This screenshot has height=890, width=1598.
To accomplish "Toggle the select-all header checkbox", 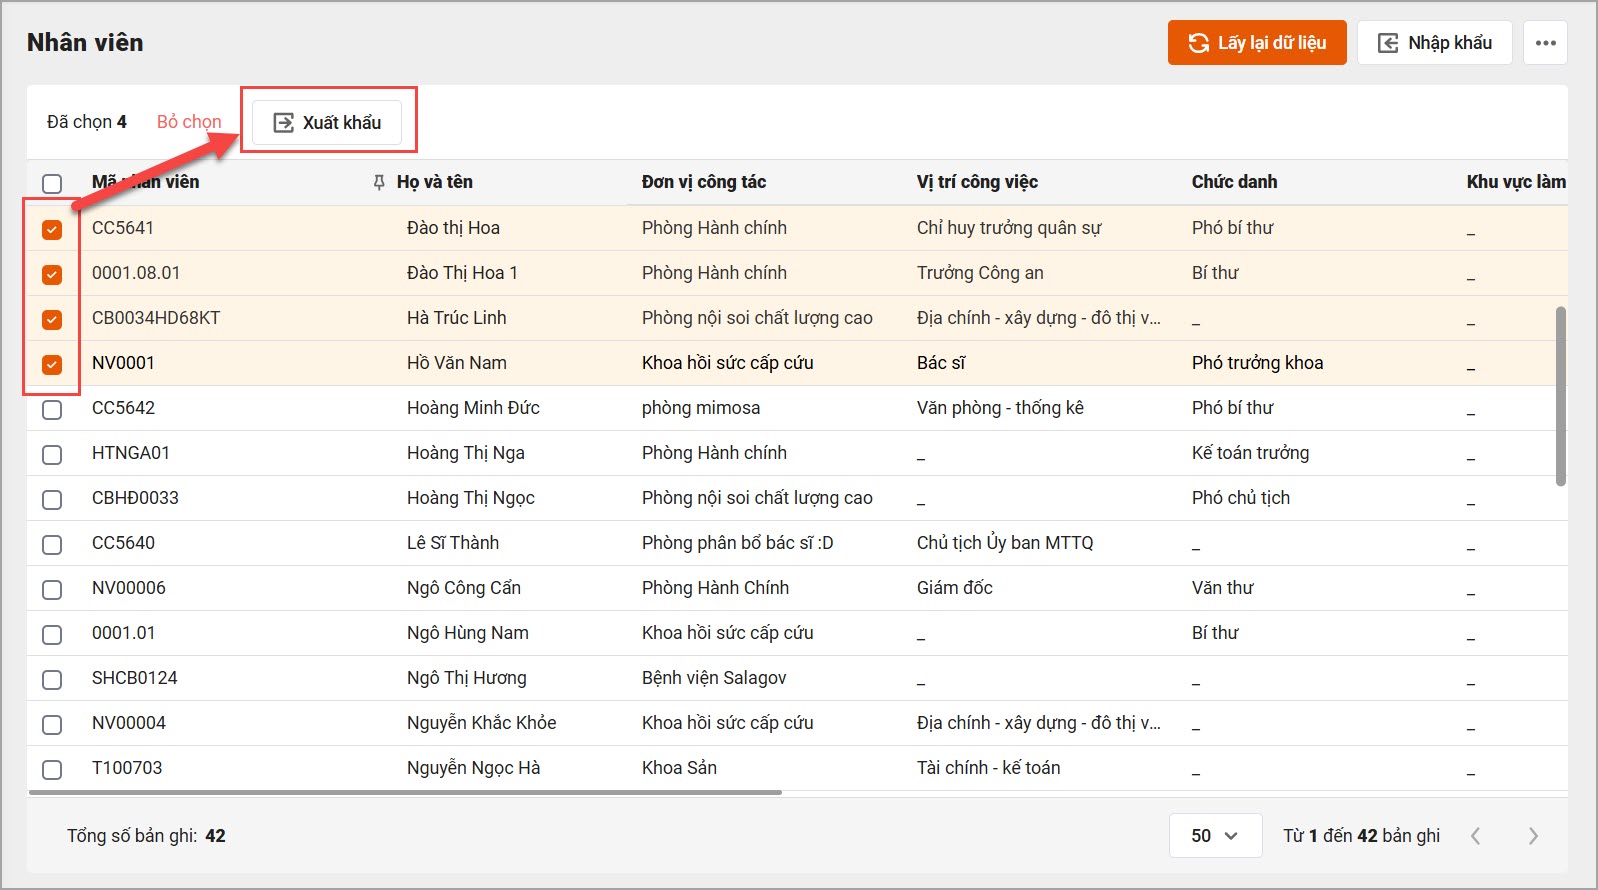I will pyautogui.click(x=52, y=183).
